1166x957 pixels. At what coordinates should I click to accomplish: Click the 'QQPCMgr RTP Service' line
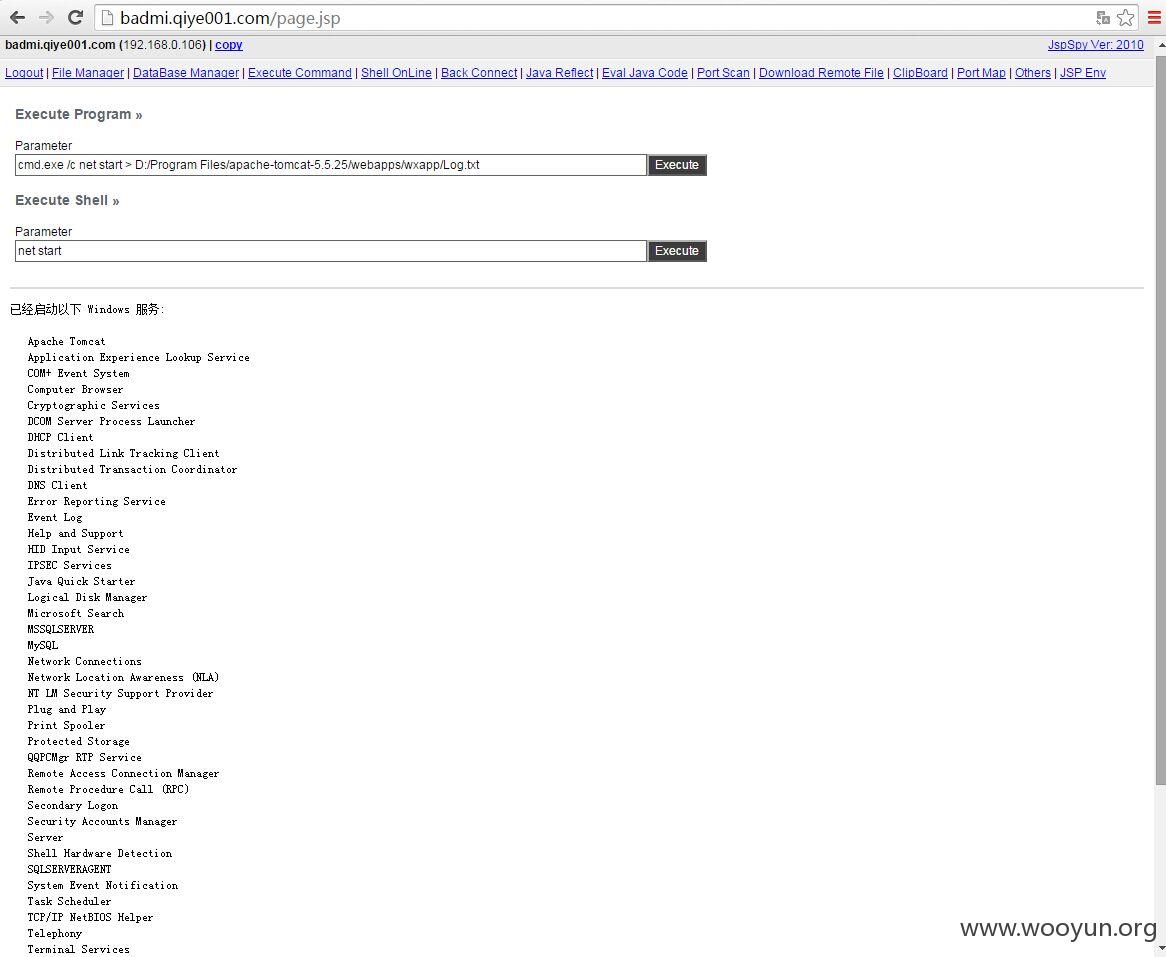coord(84,757)
